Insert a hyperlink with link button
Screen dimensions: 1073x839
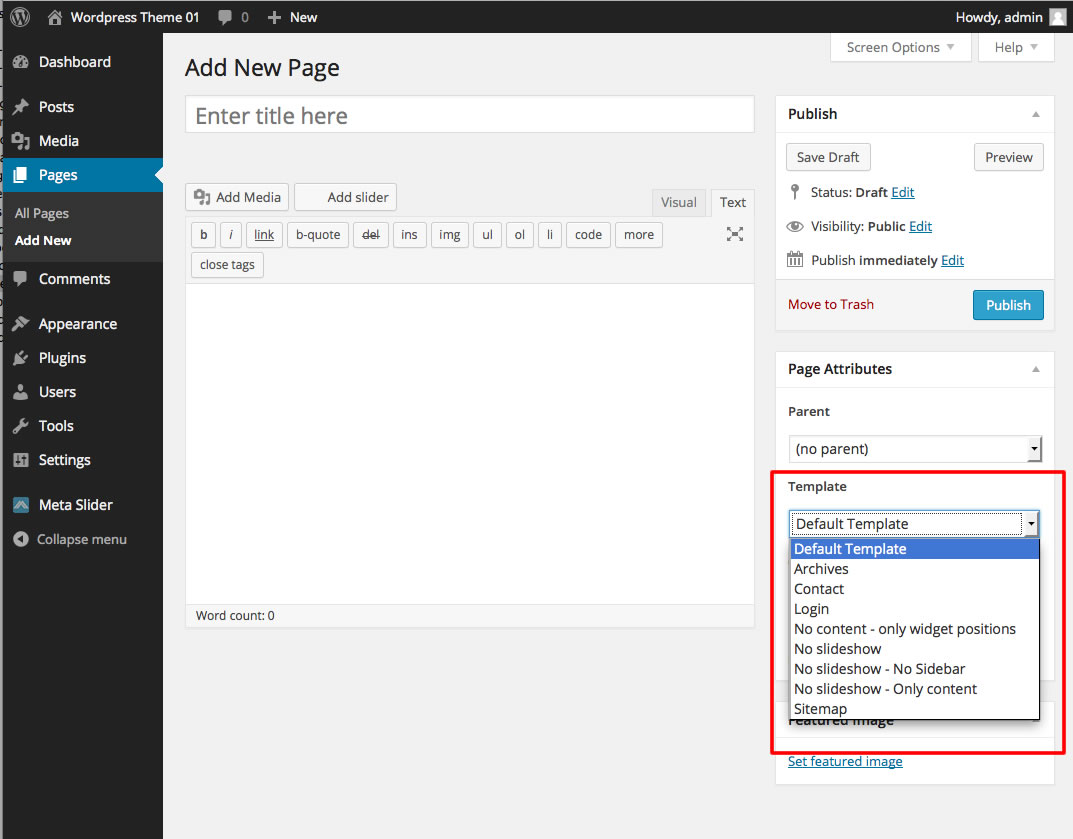click(263, 235)
